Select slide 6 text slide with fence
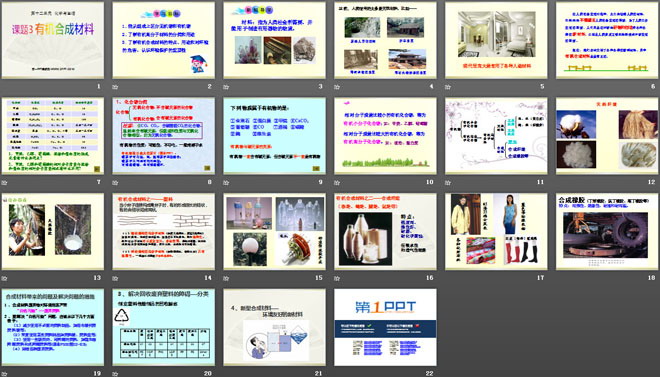This screenshot has height=377, width=660. 607,40
